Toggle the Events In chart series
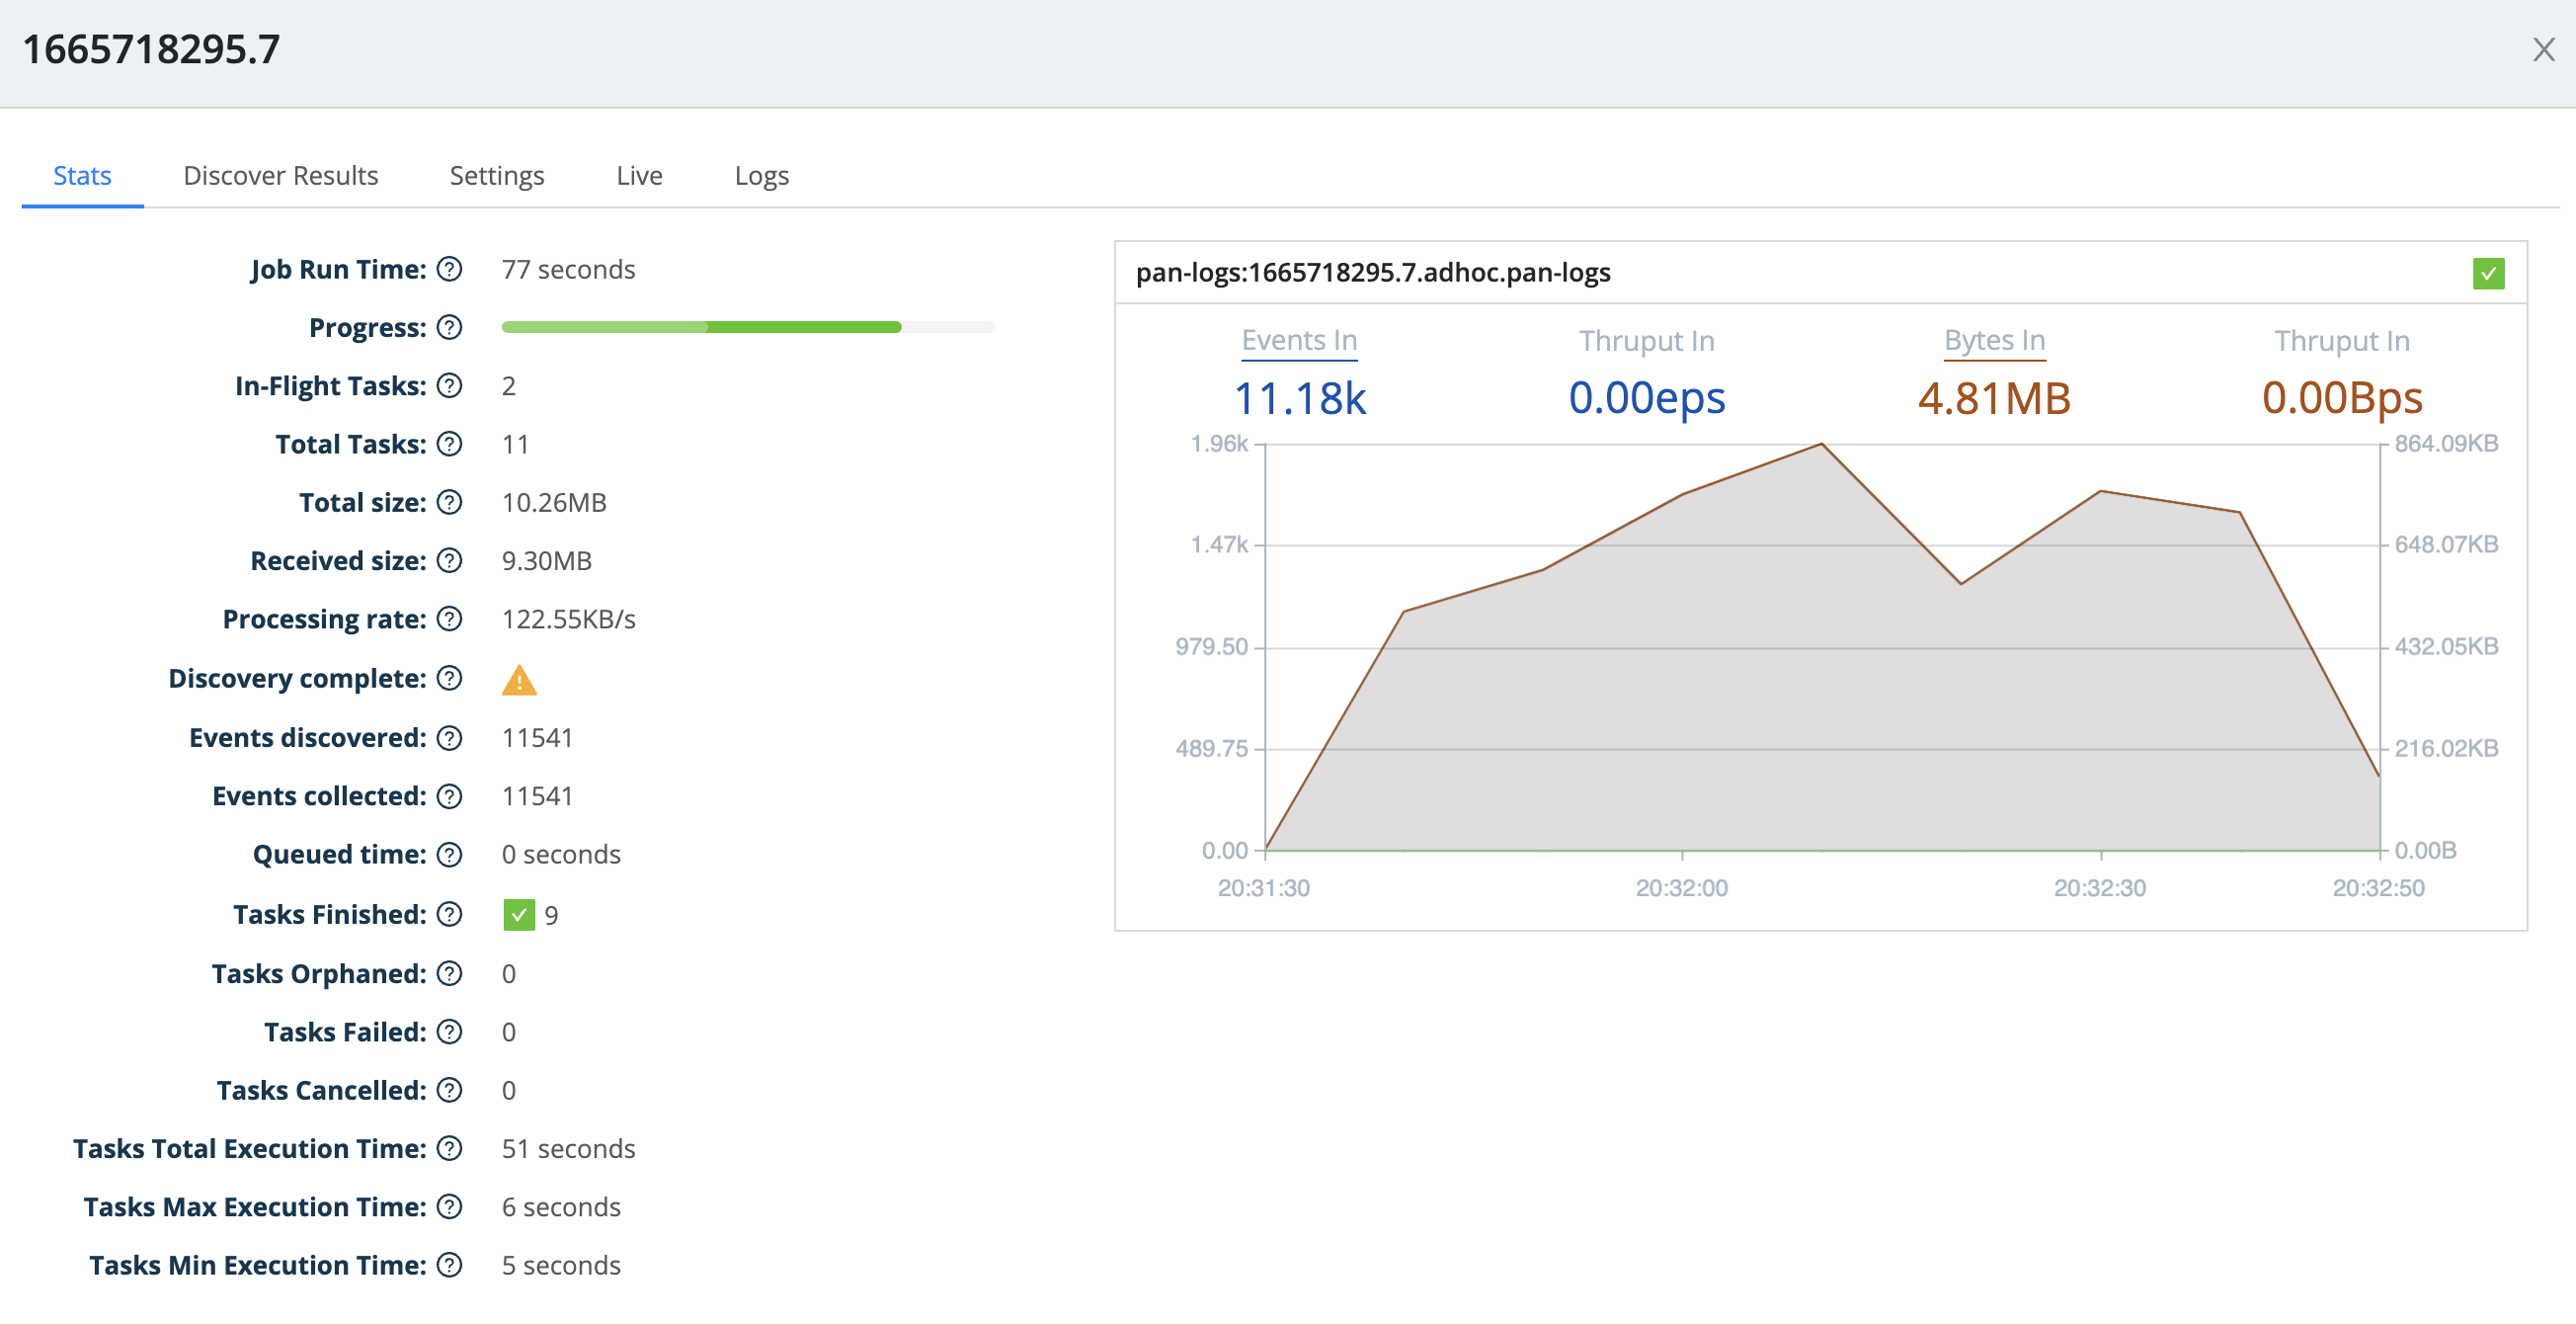The width and height of the screenshot is (2576, 1324). point(1299,340)
